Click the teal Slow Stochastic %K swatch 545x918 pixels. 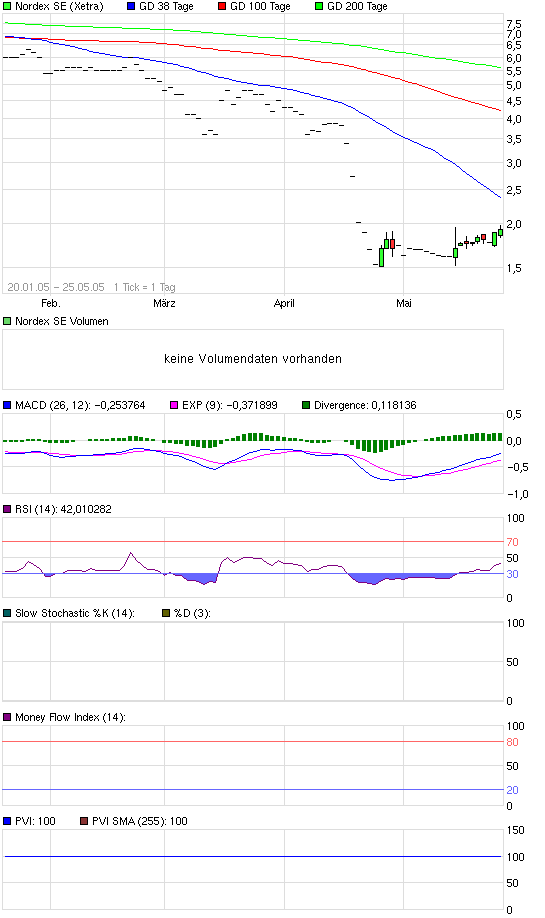click(7, 613)
